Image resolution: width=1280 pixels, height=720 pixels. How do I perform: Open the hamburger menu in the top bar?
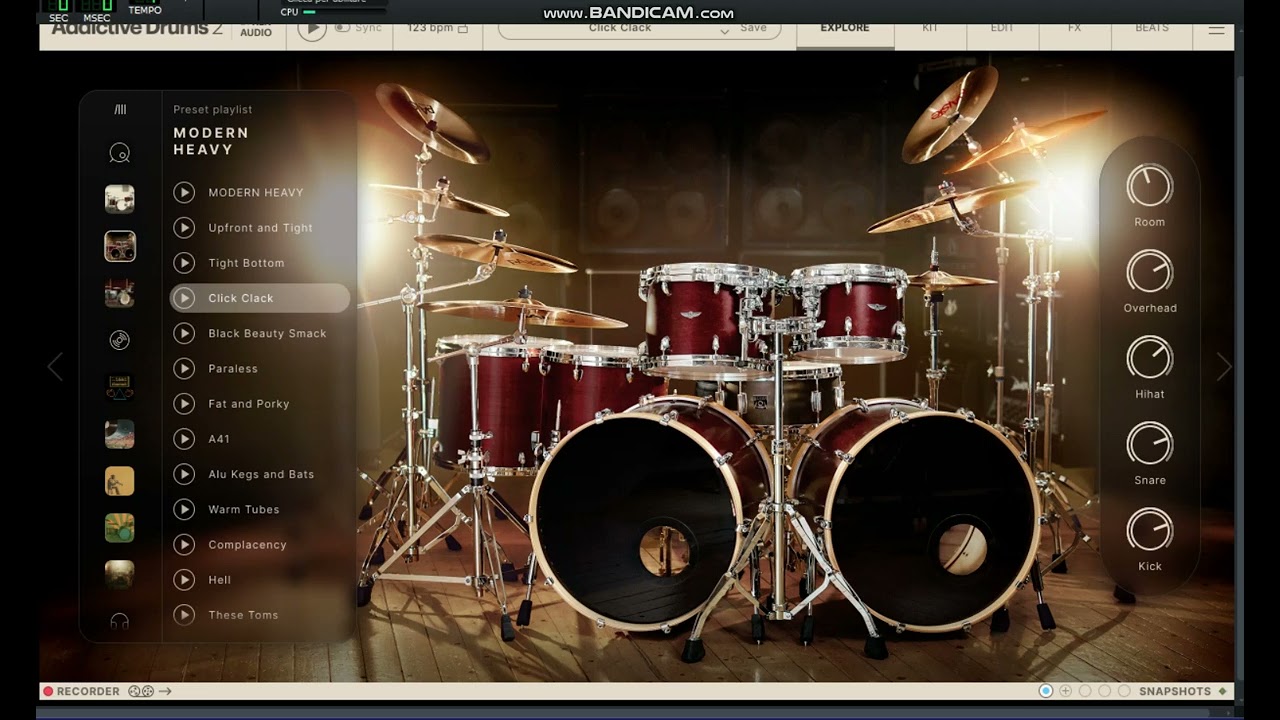click(1216, 30)
